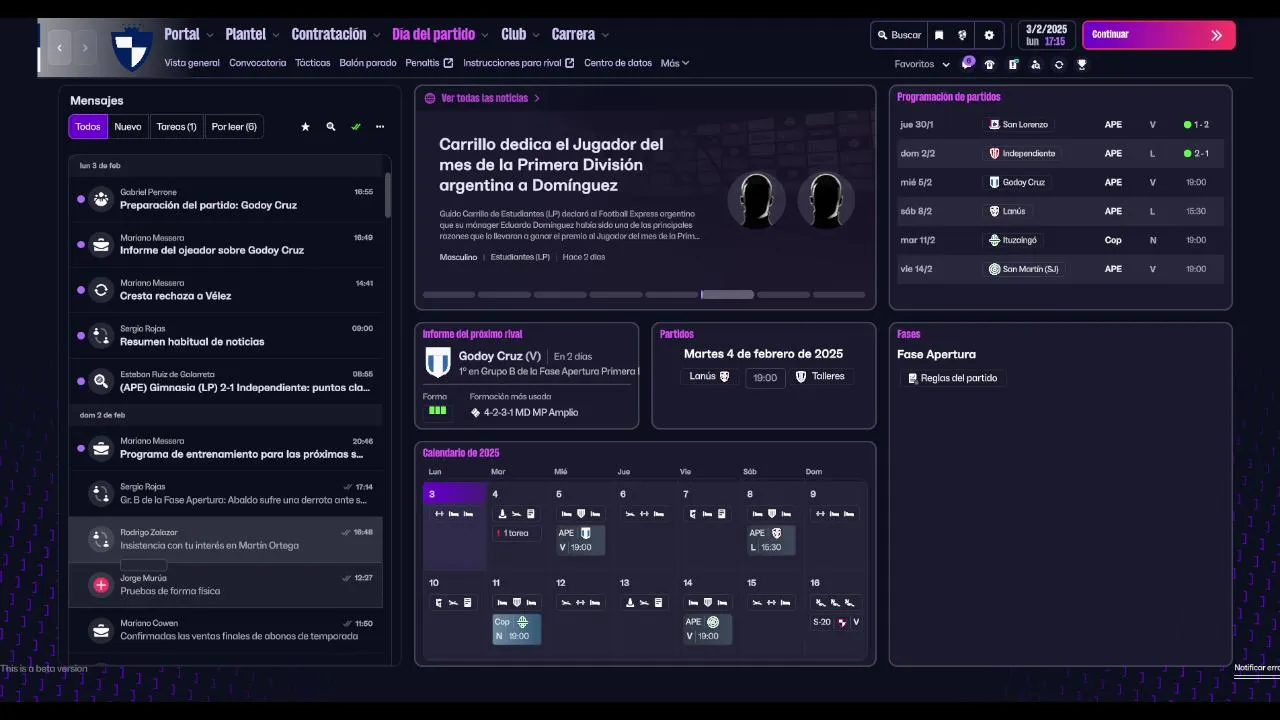Viewport: 1280px width, 720px height.
Task: Click the star filter in Mensajes
Action: pos(305,127)
